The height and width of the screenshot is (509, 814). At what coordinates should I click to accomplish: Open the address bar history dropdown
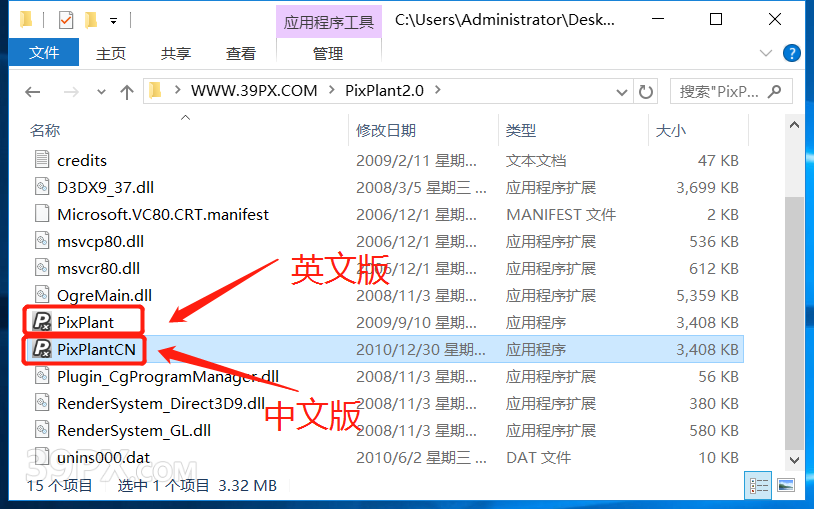[621, 92]
